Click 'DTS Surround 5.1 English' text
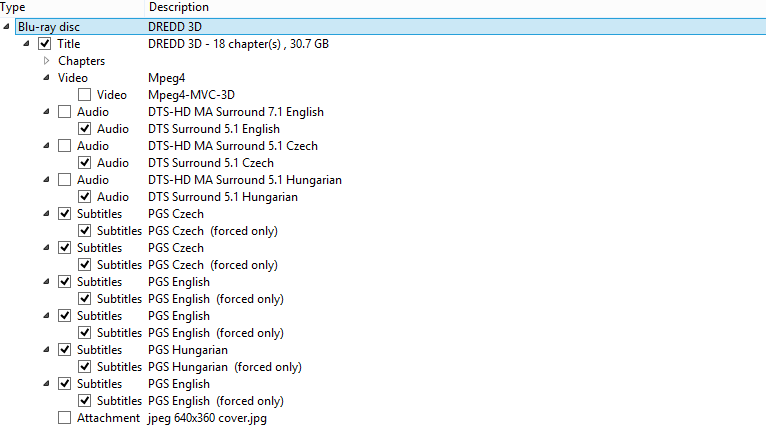The height and width of the screenshot is (438, 766). [214, 129]
